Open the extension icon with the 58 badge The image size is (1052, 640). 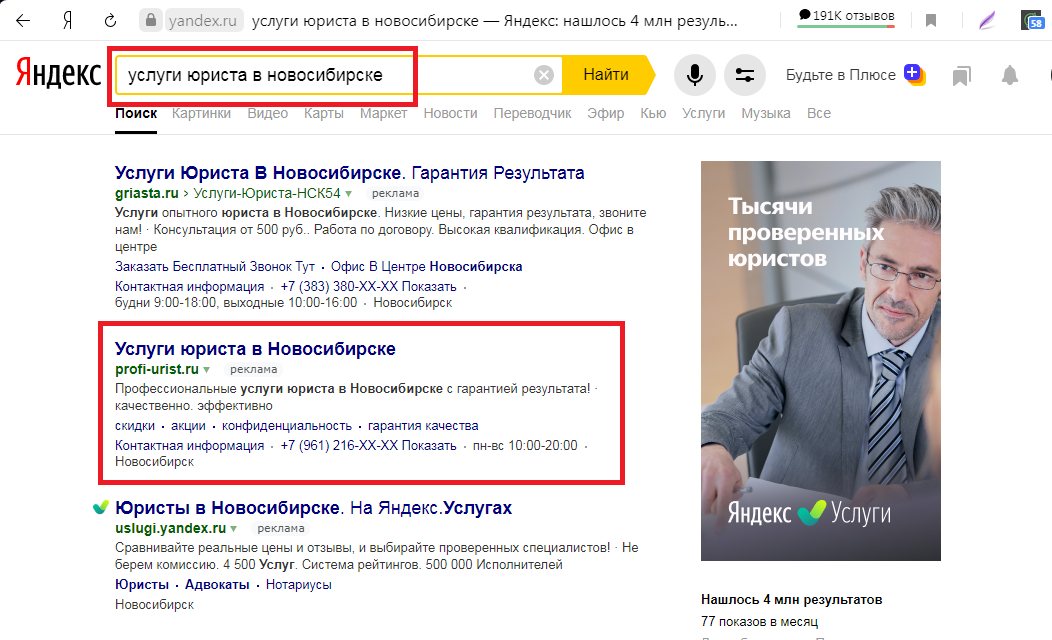(x=1033, y=20)
